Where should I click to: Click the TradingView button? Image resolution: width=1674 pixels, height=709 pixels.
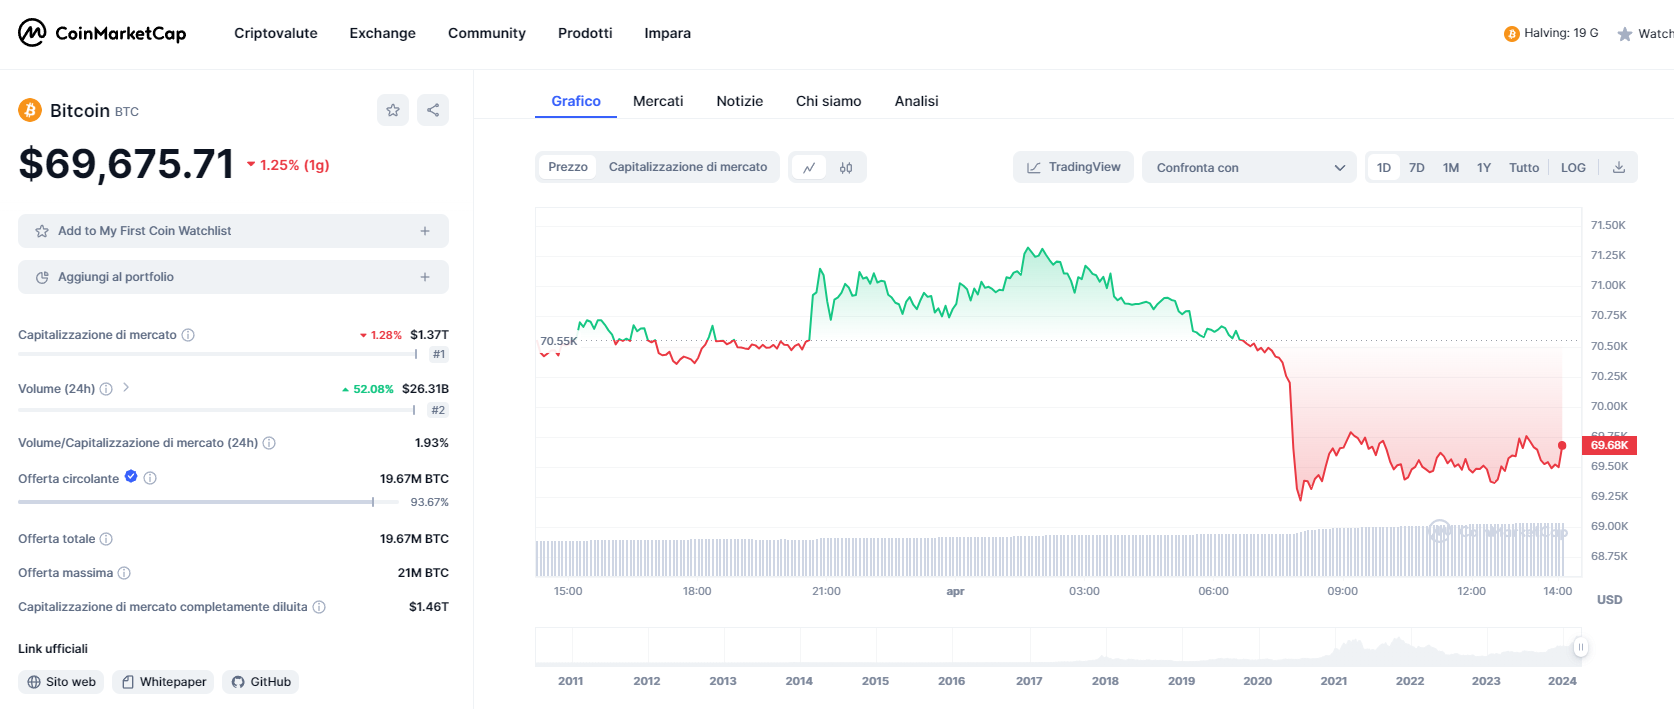(x=1073, y=167)
